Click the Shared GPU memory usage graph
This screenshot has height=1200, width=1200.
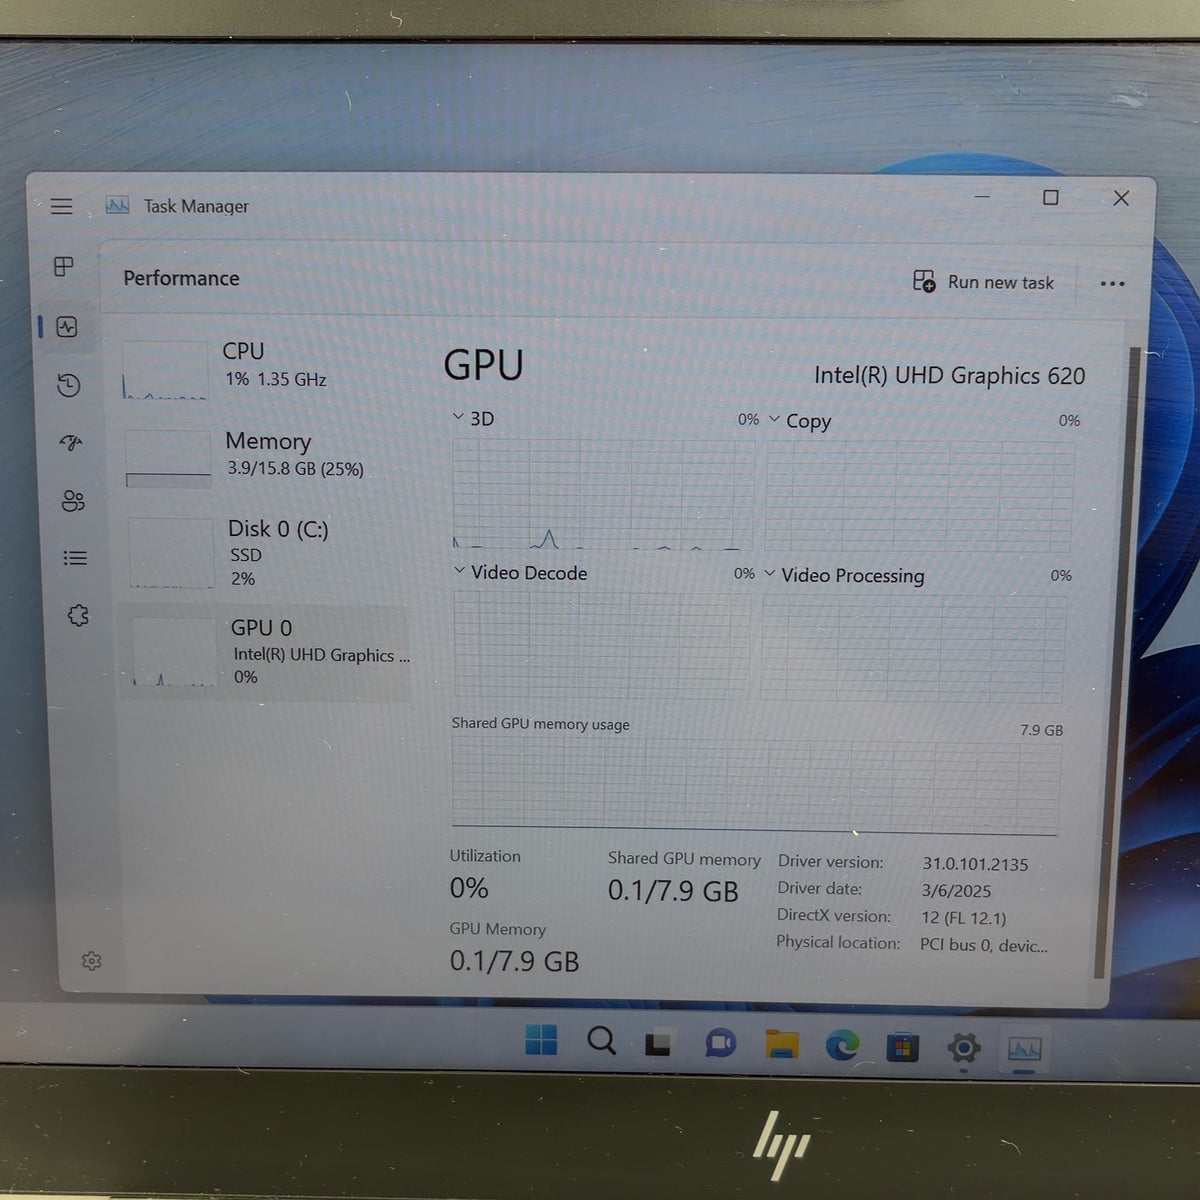pos(755,785)
